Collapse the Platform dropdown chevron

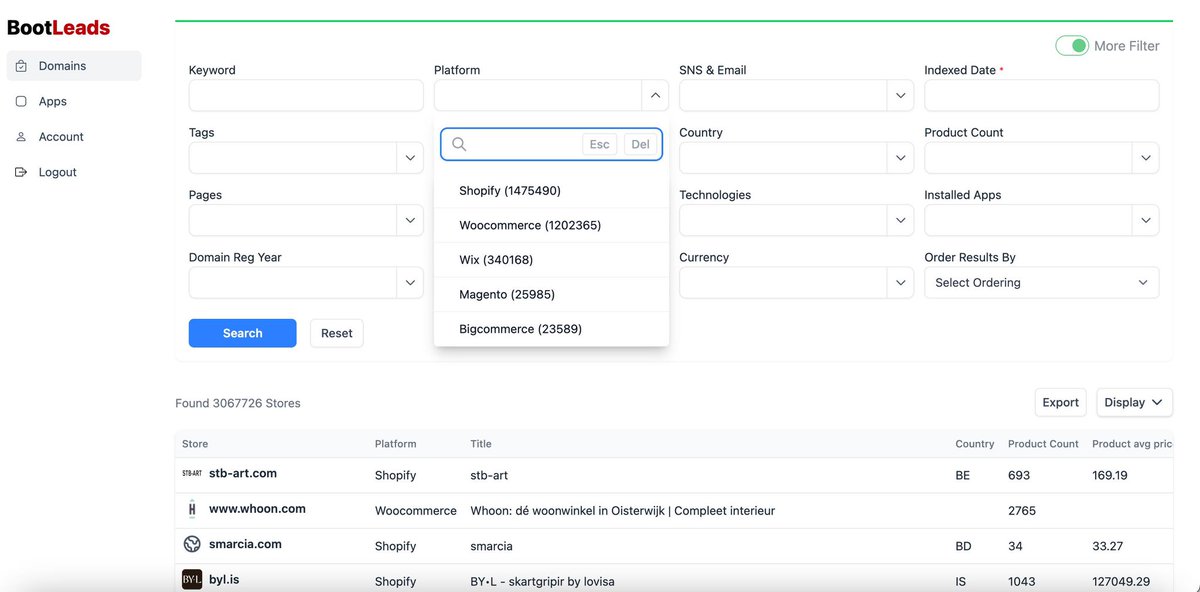coord(655,96)
